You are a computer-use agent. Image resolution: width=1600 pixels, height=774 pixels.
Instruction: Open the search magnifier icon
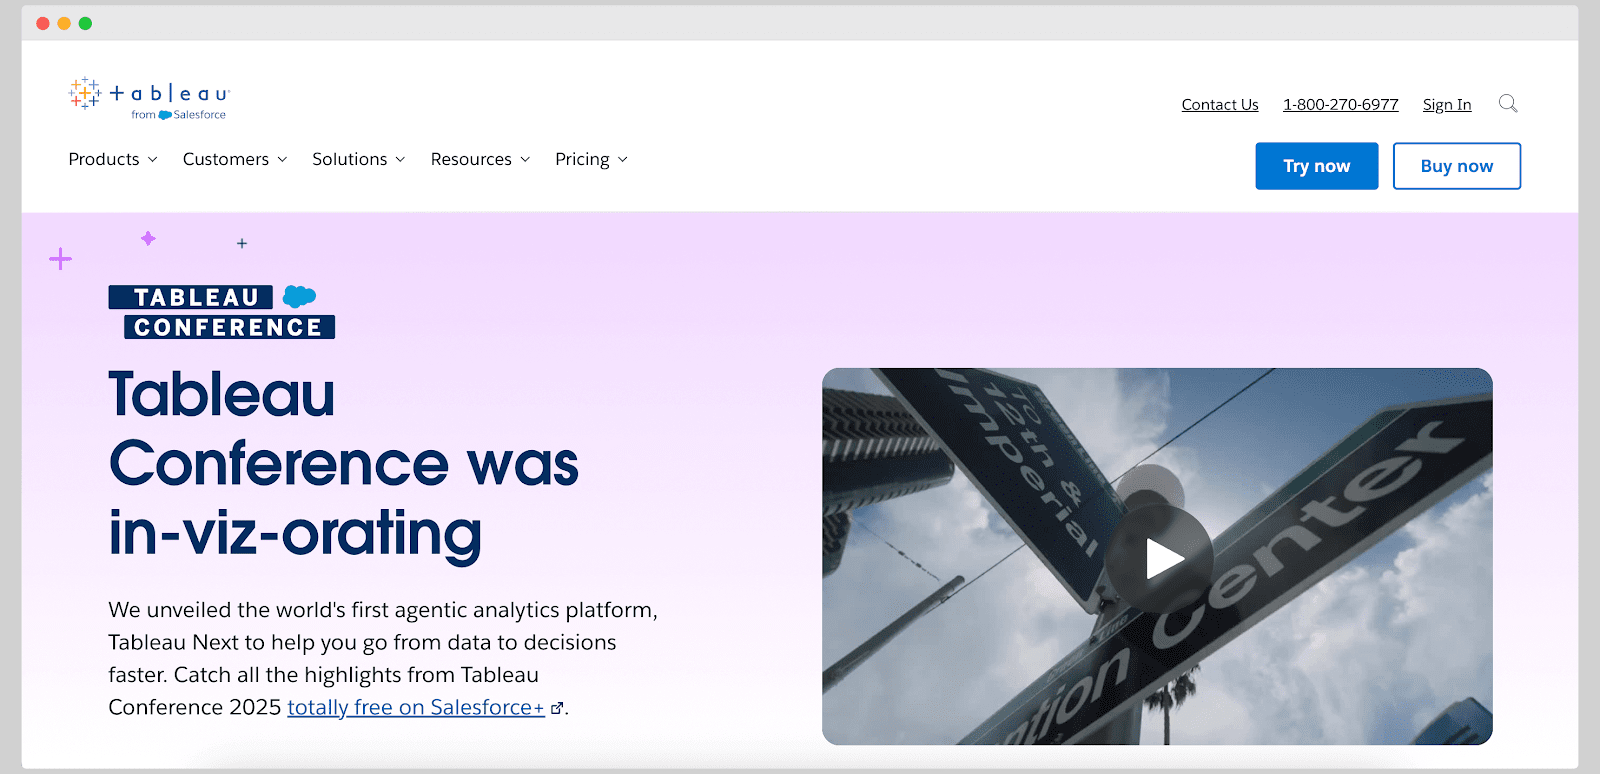tap(1508, 103)
